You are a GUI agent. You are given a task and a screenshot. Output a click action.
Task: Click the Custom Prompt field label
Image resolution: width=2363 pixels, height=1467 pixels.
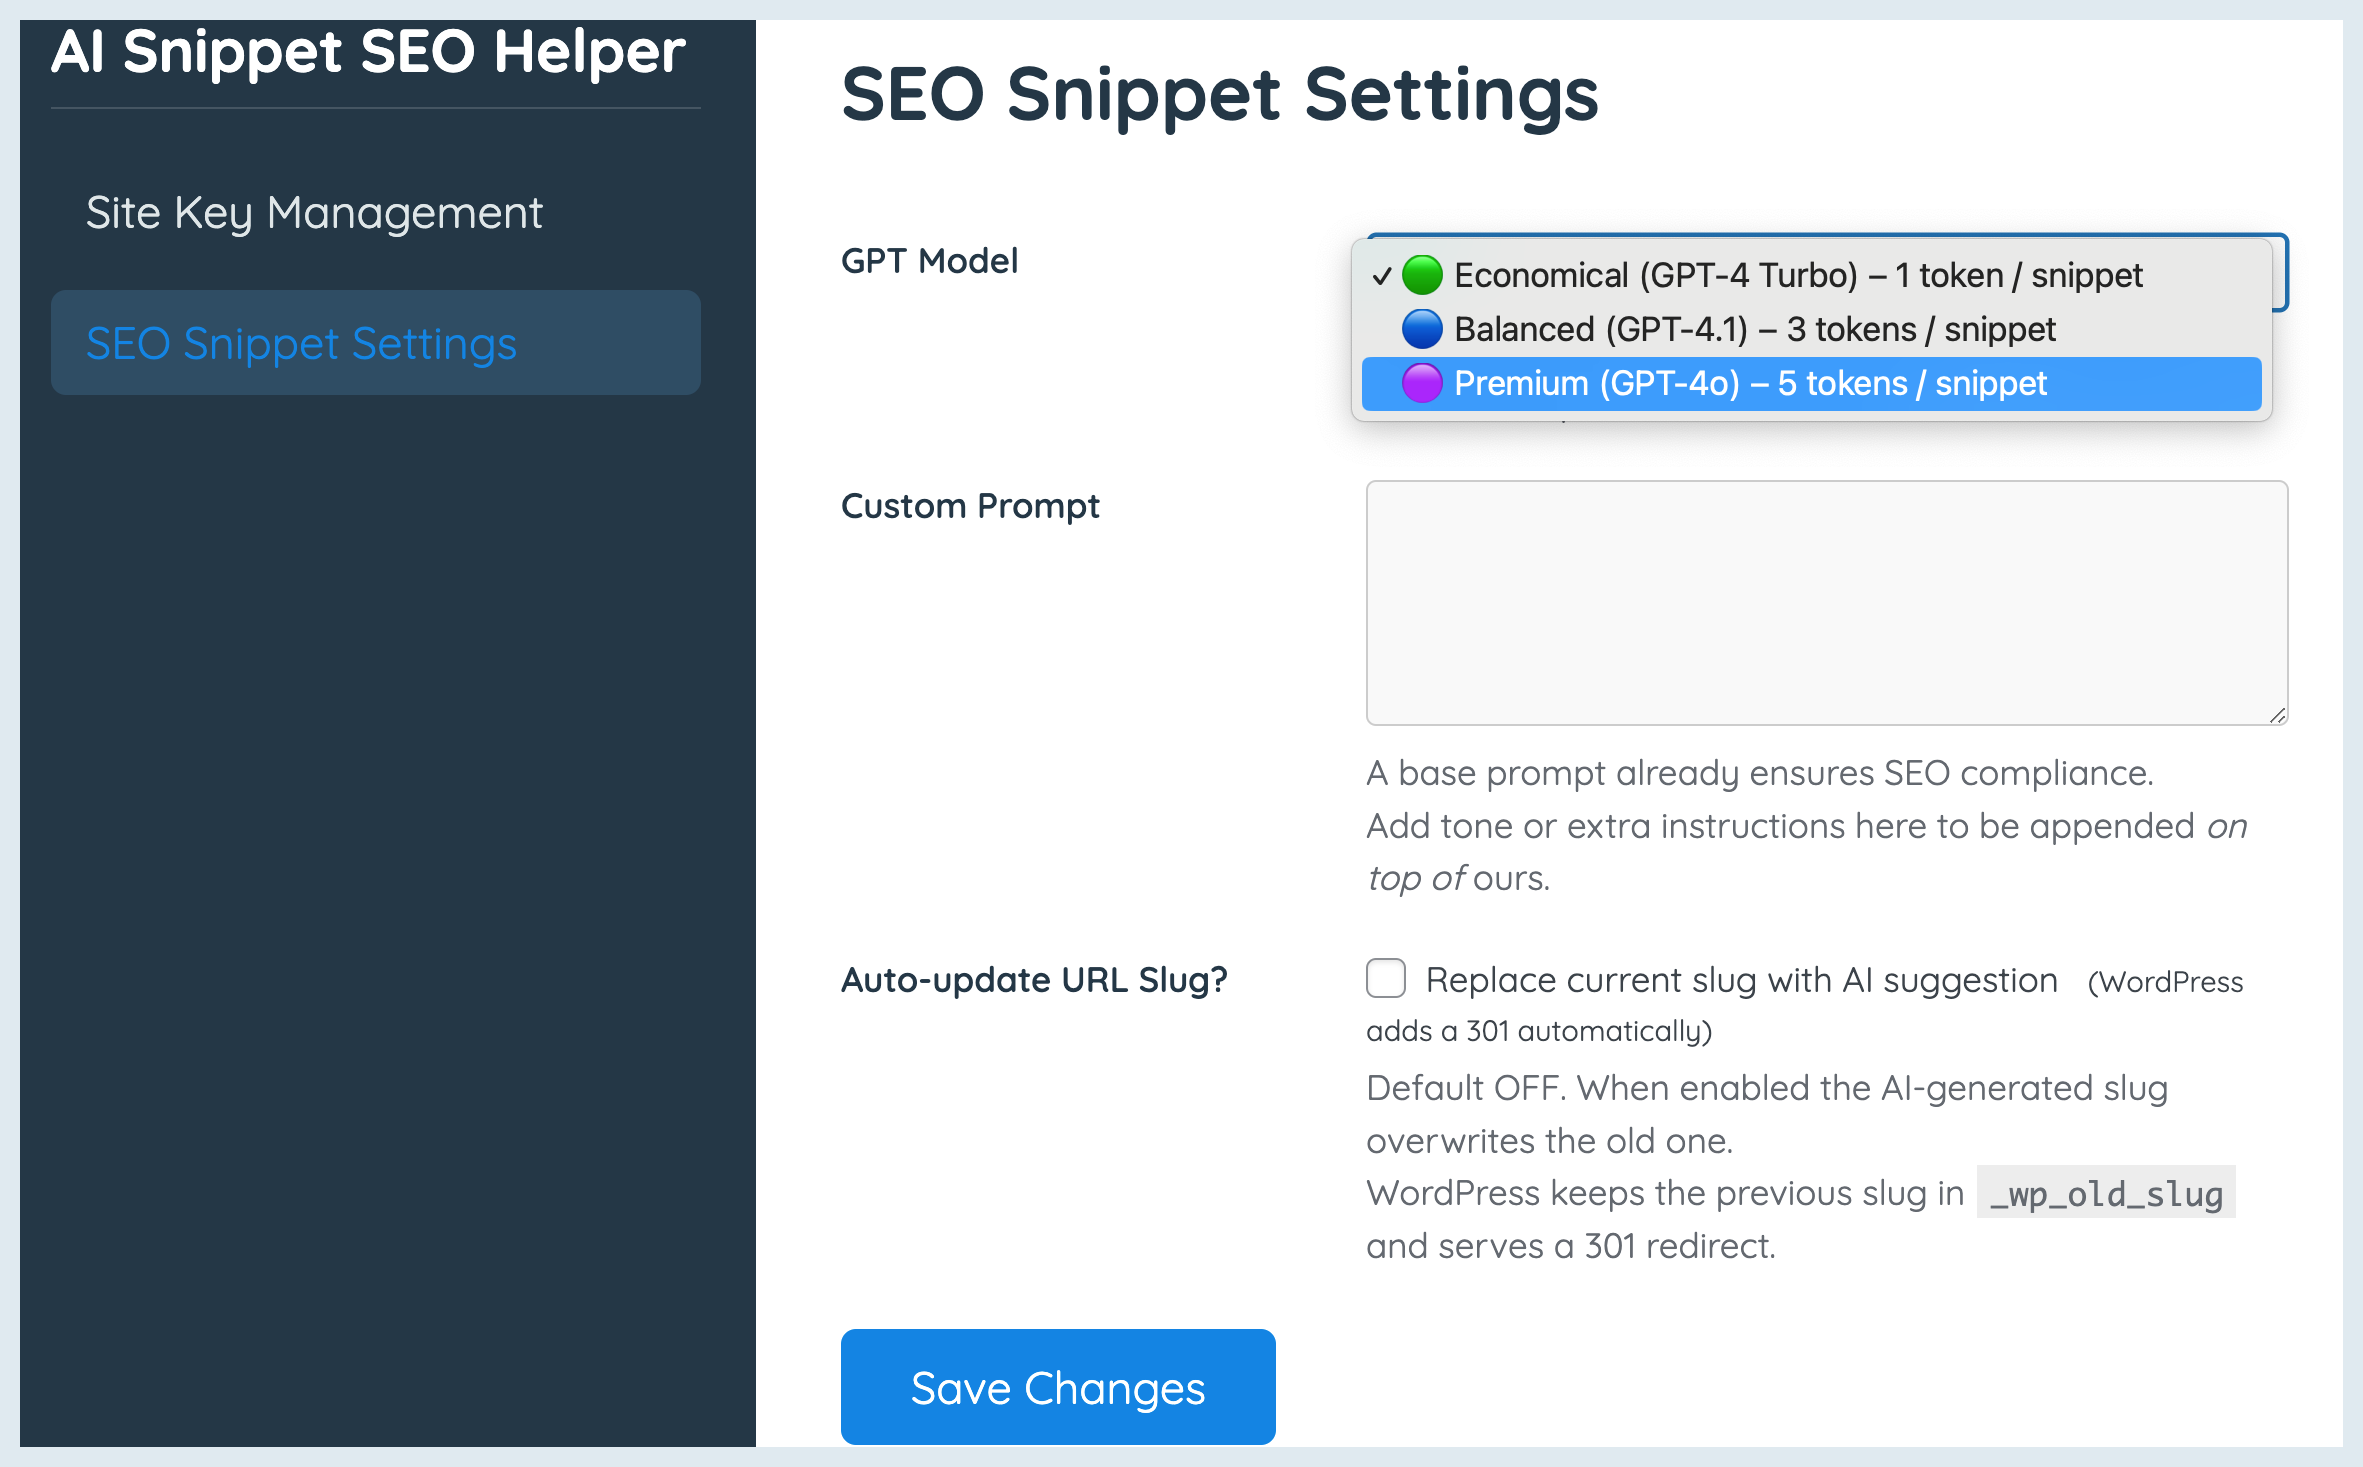[969, 506]
